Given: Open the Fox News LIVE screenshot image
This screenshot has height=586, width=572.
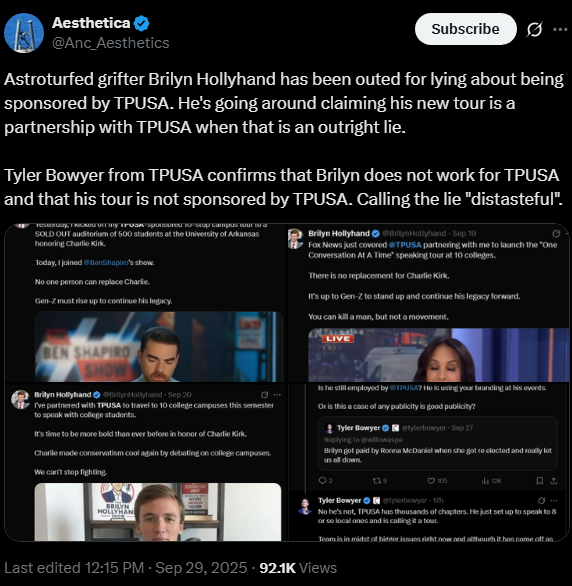Looking at the screenshot, I should coord(428,303).
